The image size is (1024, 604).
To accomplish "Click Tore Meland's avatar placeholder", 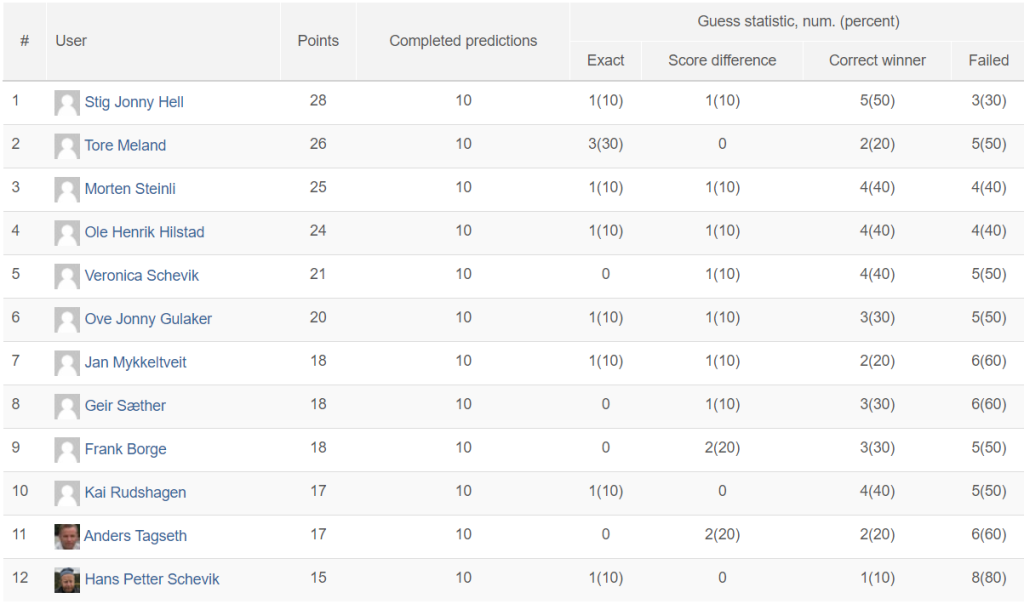I will 67,146.
